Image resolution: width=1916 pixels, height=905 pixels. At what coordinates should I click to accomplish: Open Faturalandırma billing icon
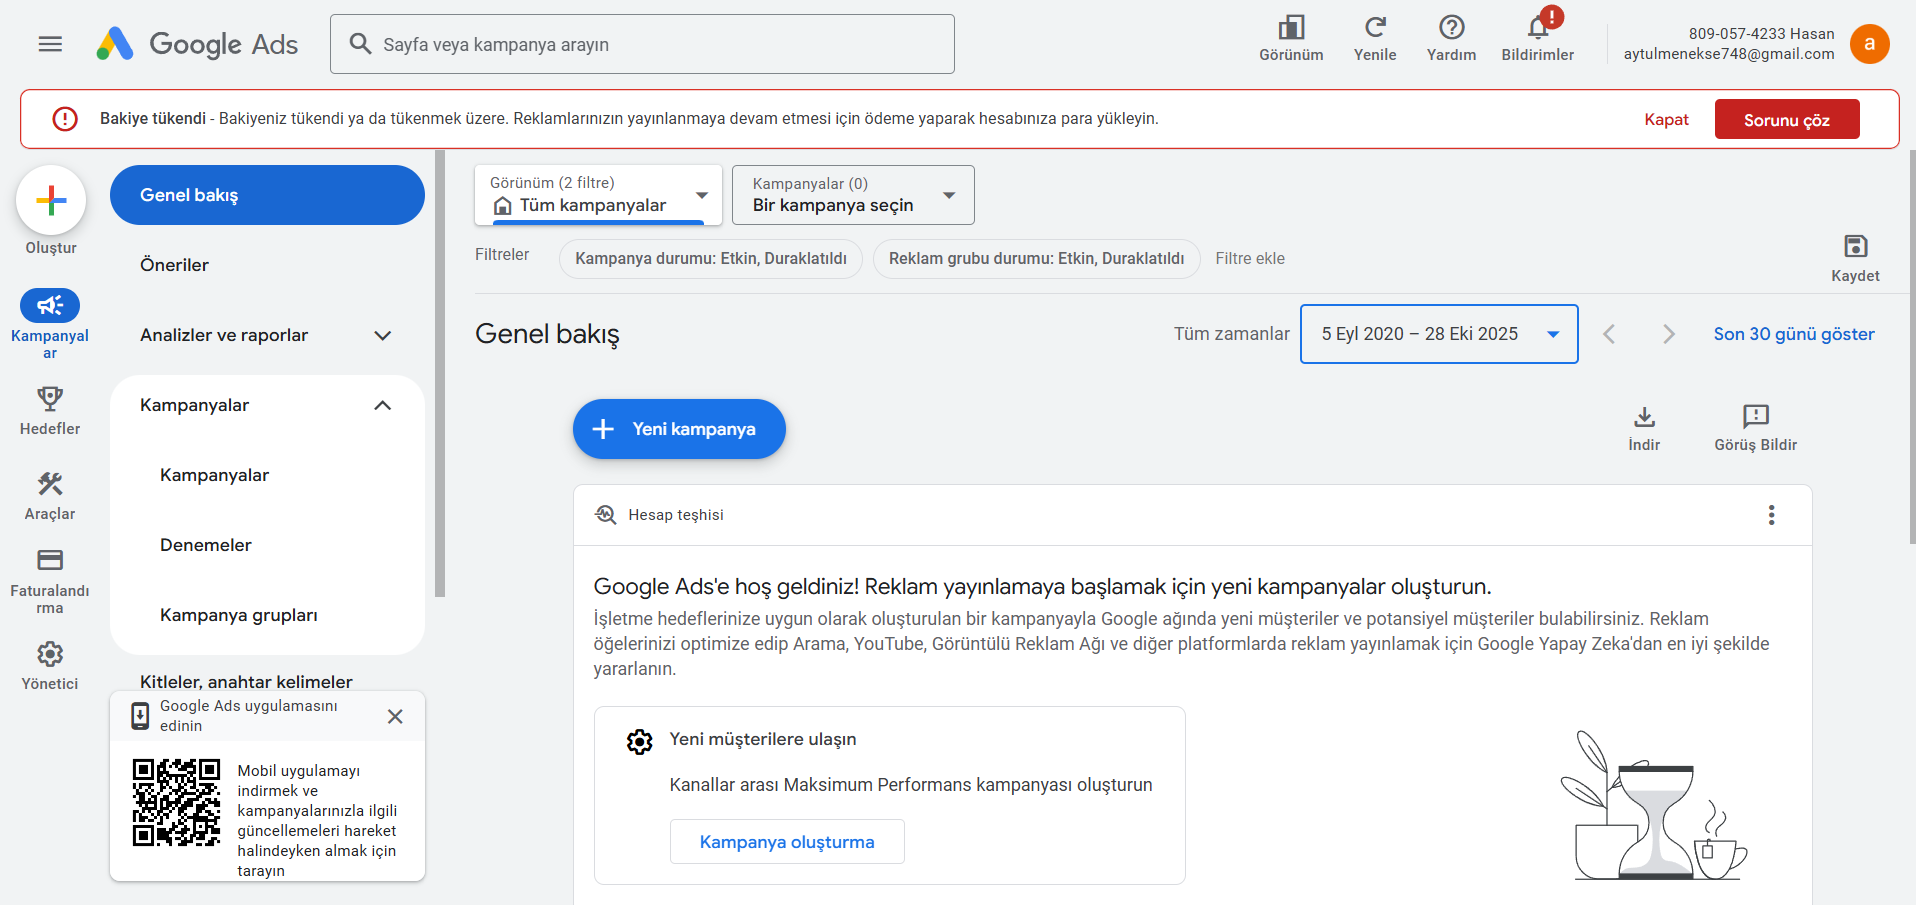(50, 560)
